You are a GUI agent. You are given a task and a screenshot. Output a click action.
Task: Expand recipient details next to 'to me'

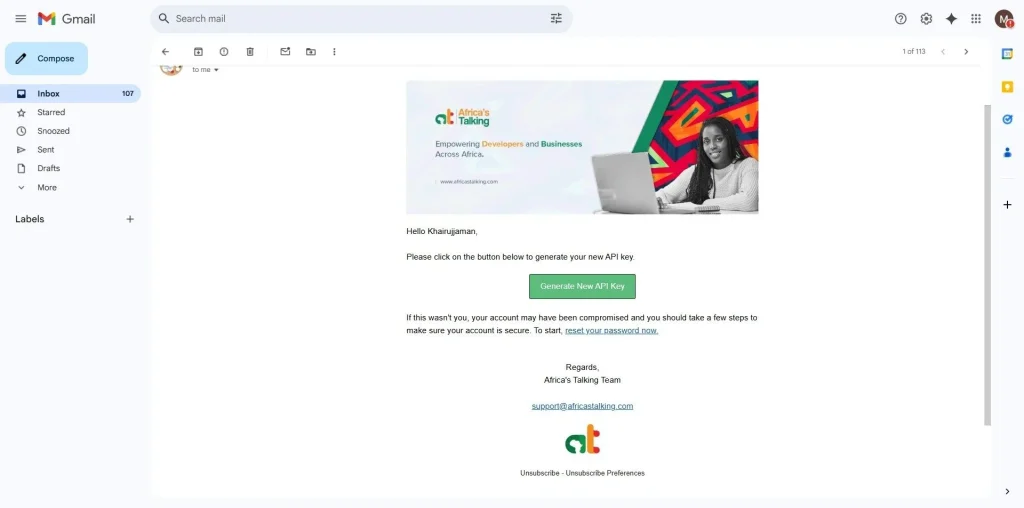[216, 70]
